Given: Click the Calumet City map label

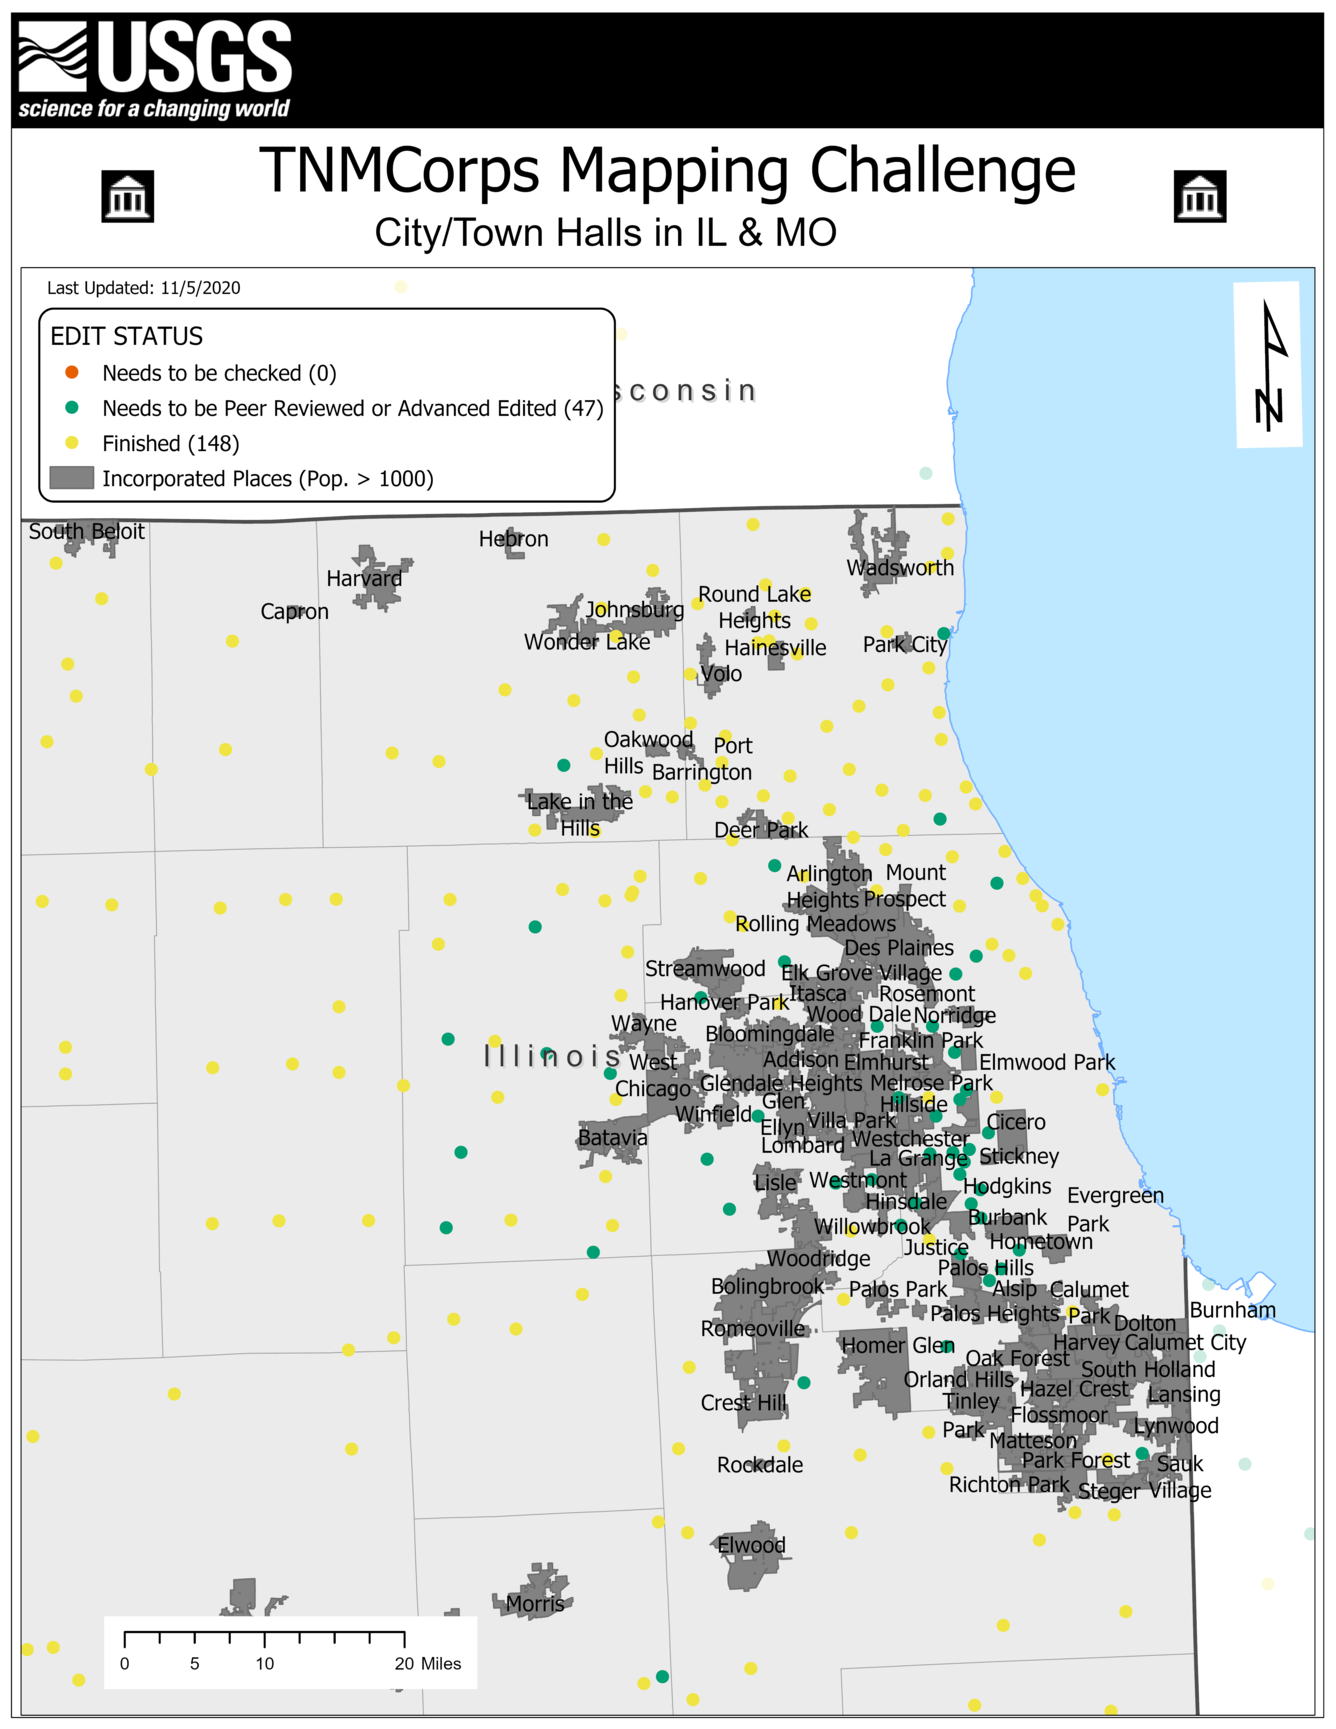Looking at the screenshot, I should click(x=1185, y=1343).
